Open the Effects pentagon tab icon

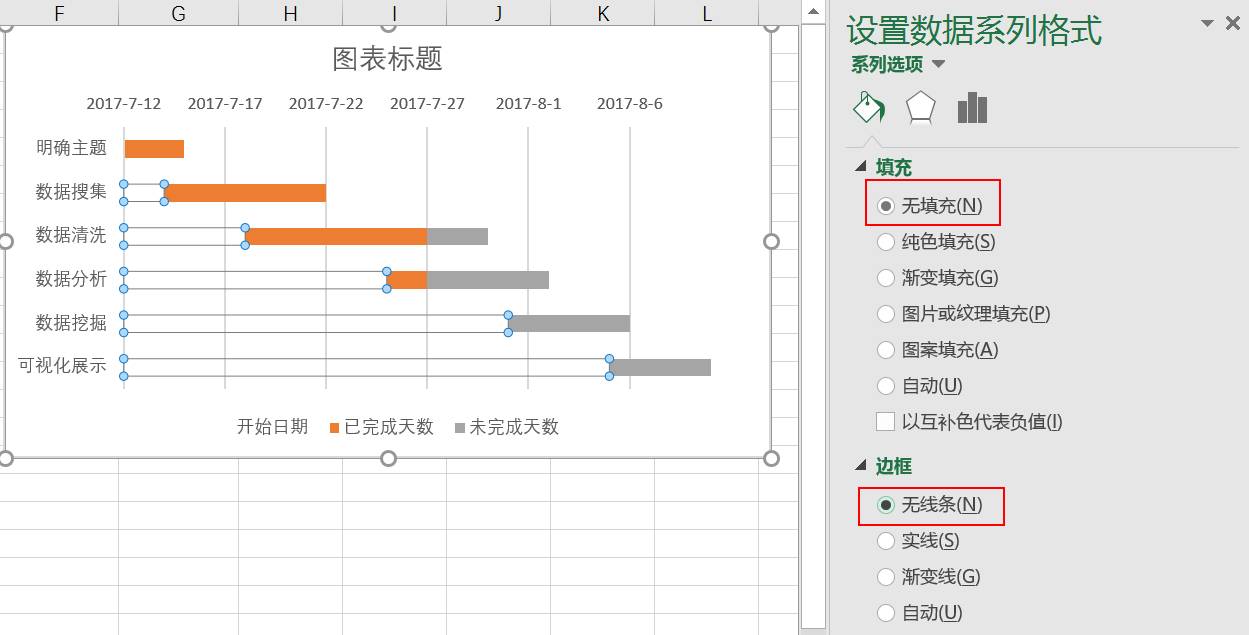pos(921,108)
